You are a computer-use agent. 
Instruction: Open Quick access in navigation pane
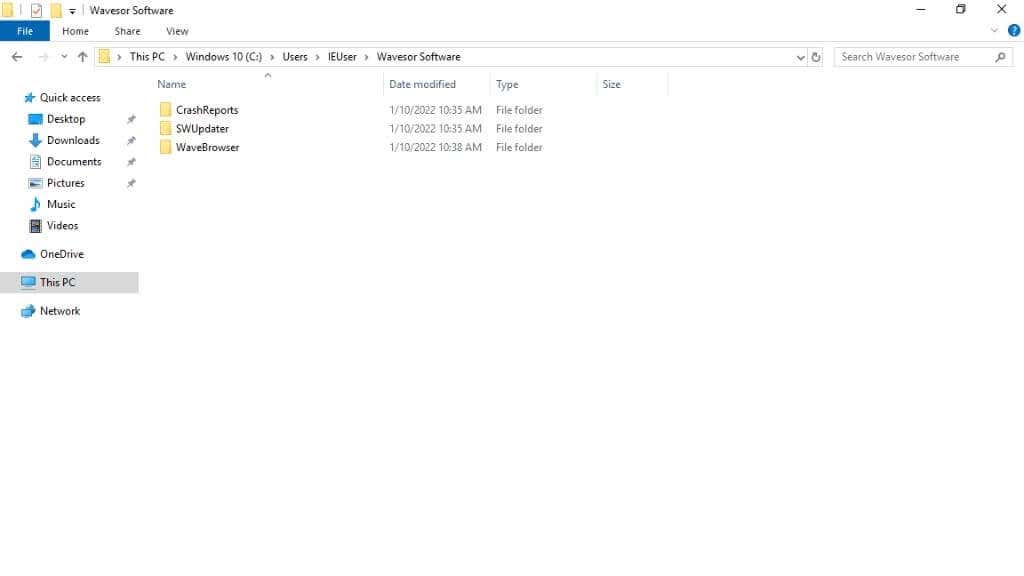(70, 97)
